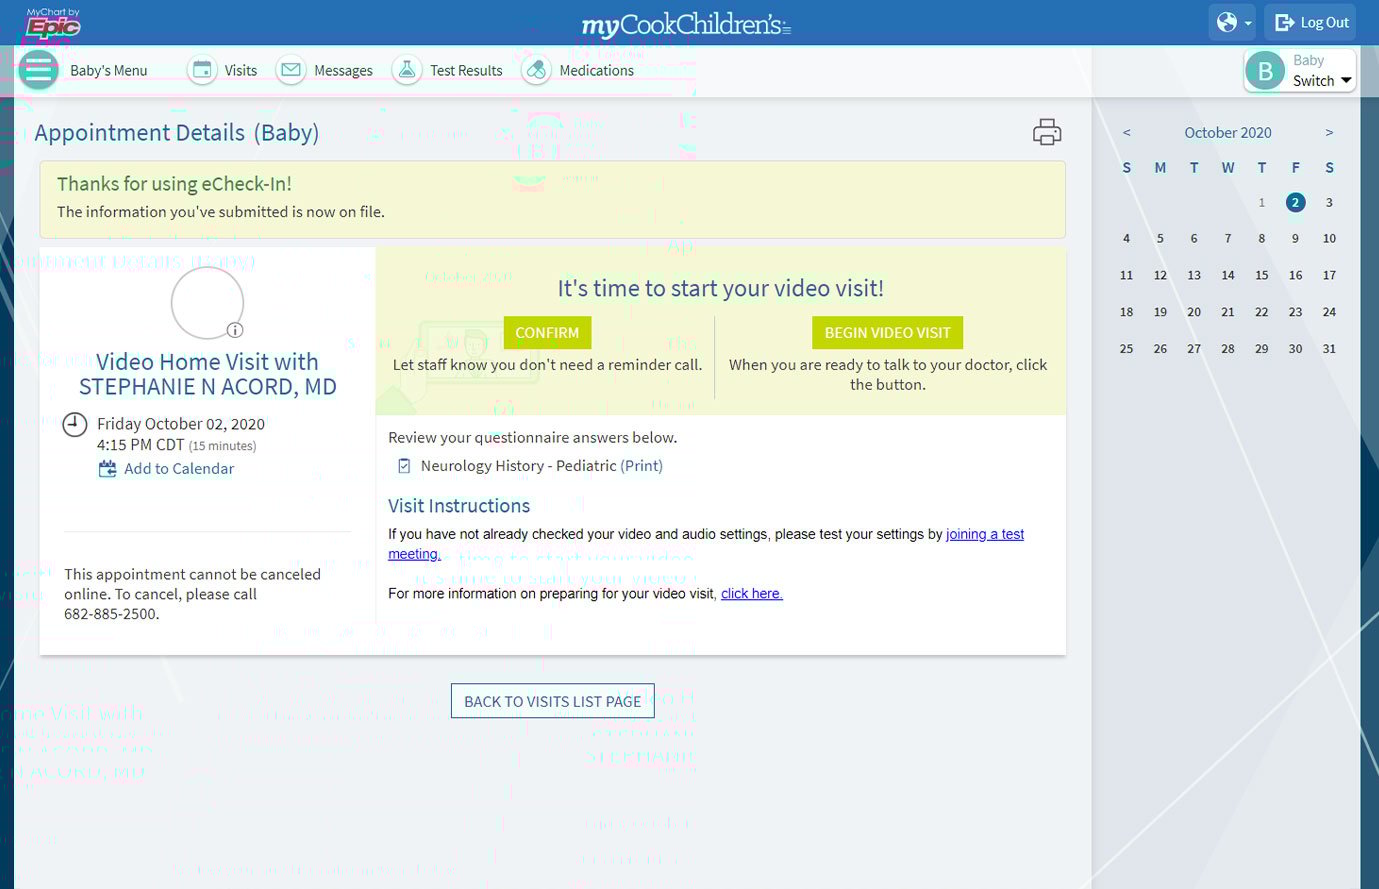
Task: Select October 2 on the calendar
Action: 1295,202
